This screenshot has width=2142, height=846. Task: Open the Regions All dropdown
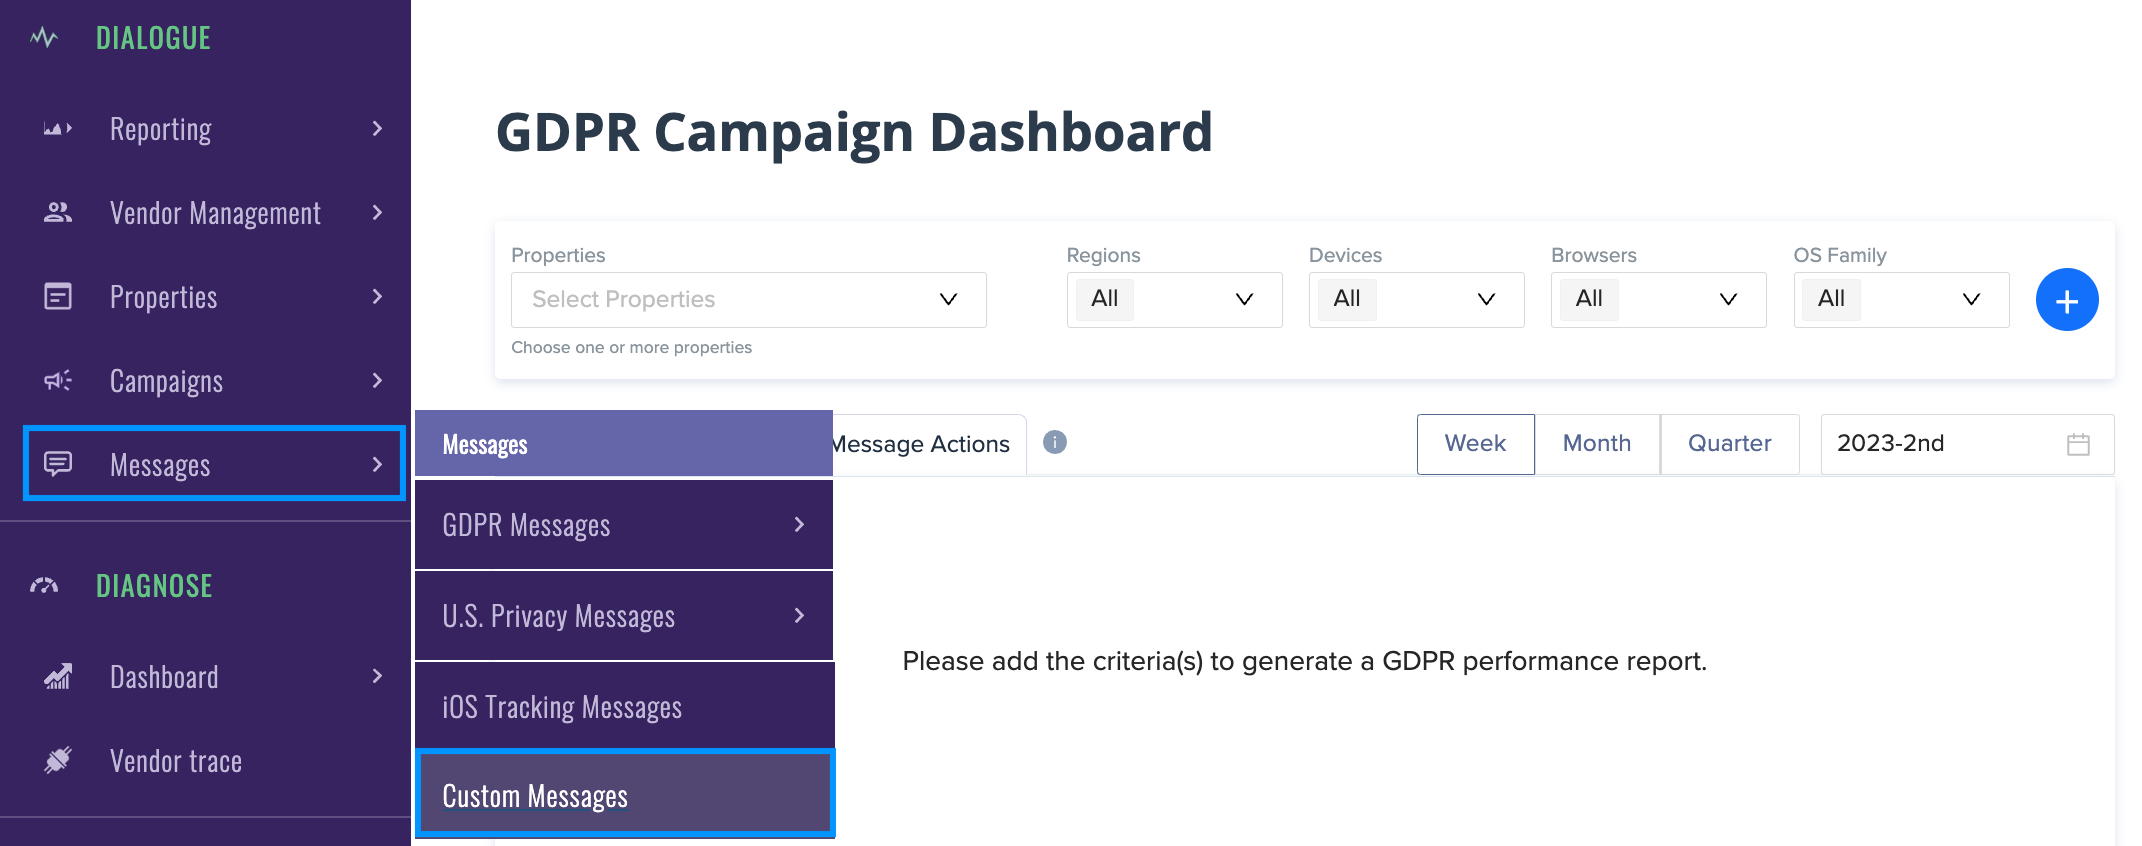point(1174,300)
